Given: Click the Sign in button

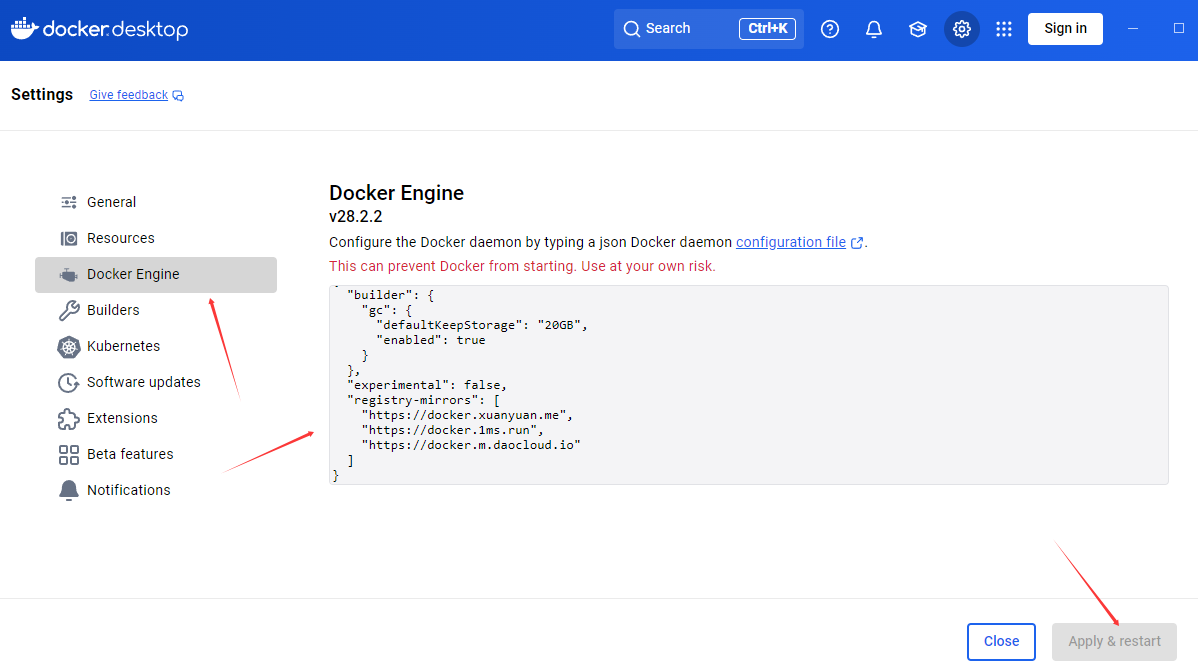Looking at the screenshot, I should (x=1065, y=29).
